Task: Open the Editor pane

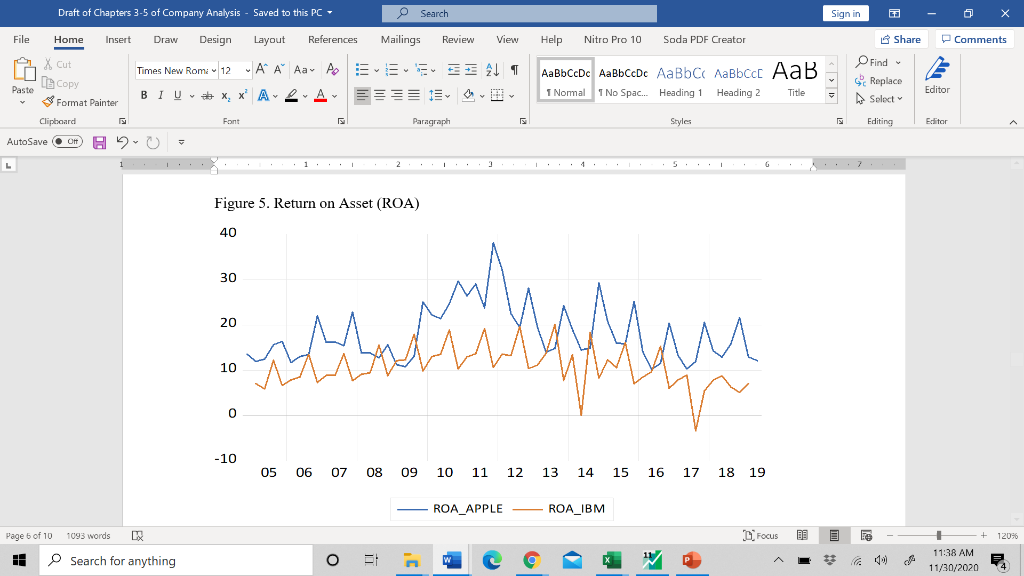Action: tap(937, 80)
